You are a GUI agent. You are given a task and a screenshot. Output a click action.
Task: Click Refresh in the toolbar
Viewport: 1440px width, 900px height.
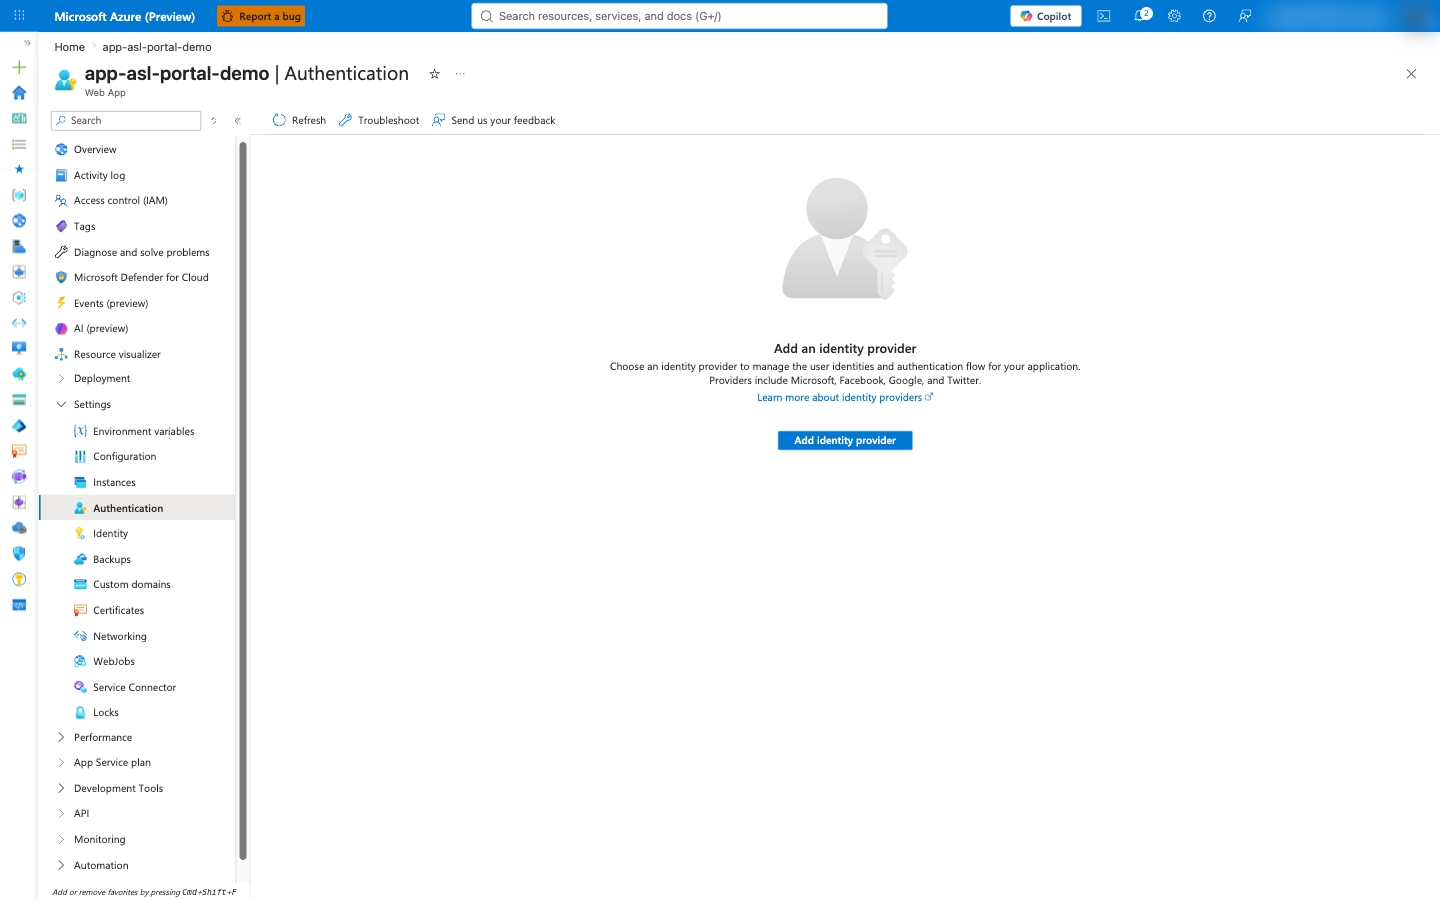[x=299, y=120]
